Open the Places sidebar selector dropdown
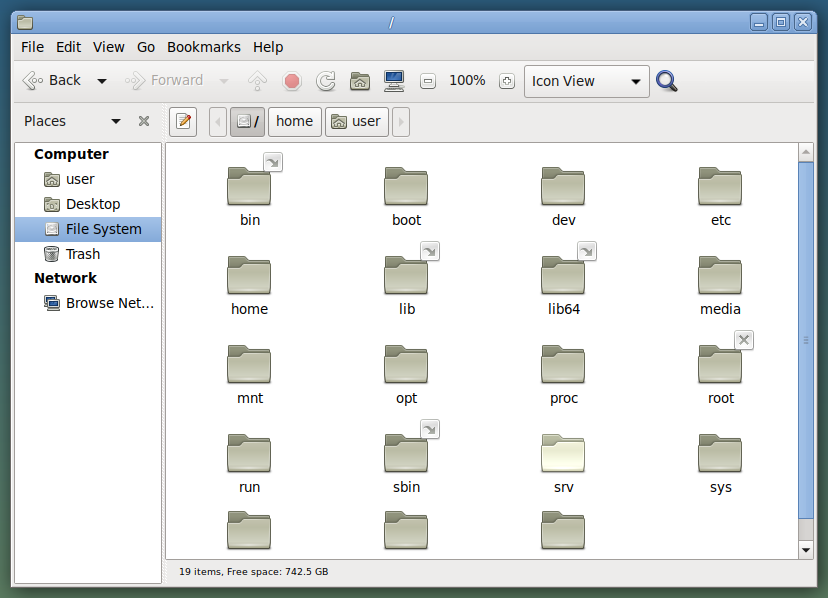 click(x=116, y=121)
